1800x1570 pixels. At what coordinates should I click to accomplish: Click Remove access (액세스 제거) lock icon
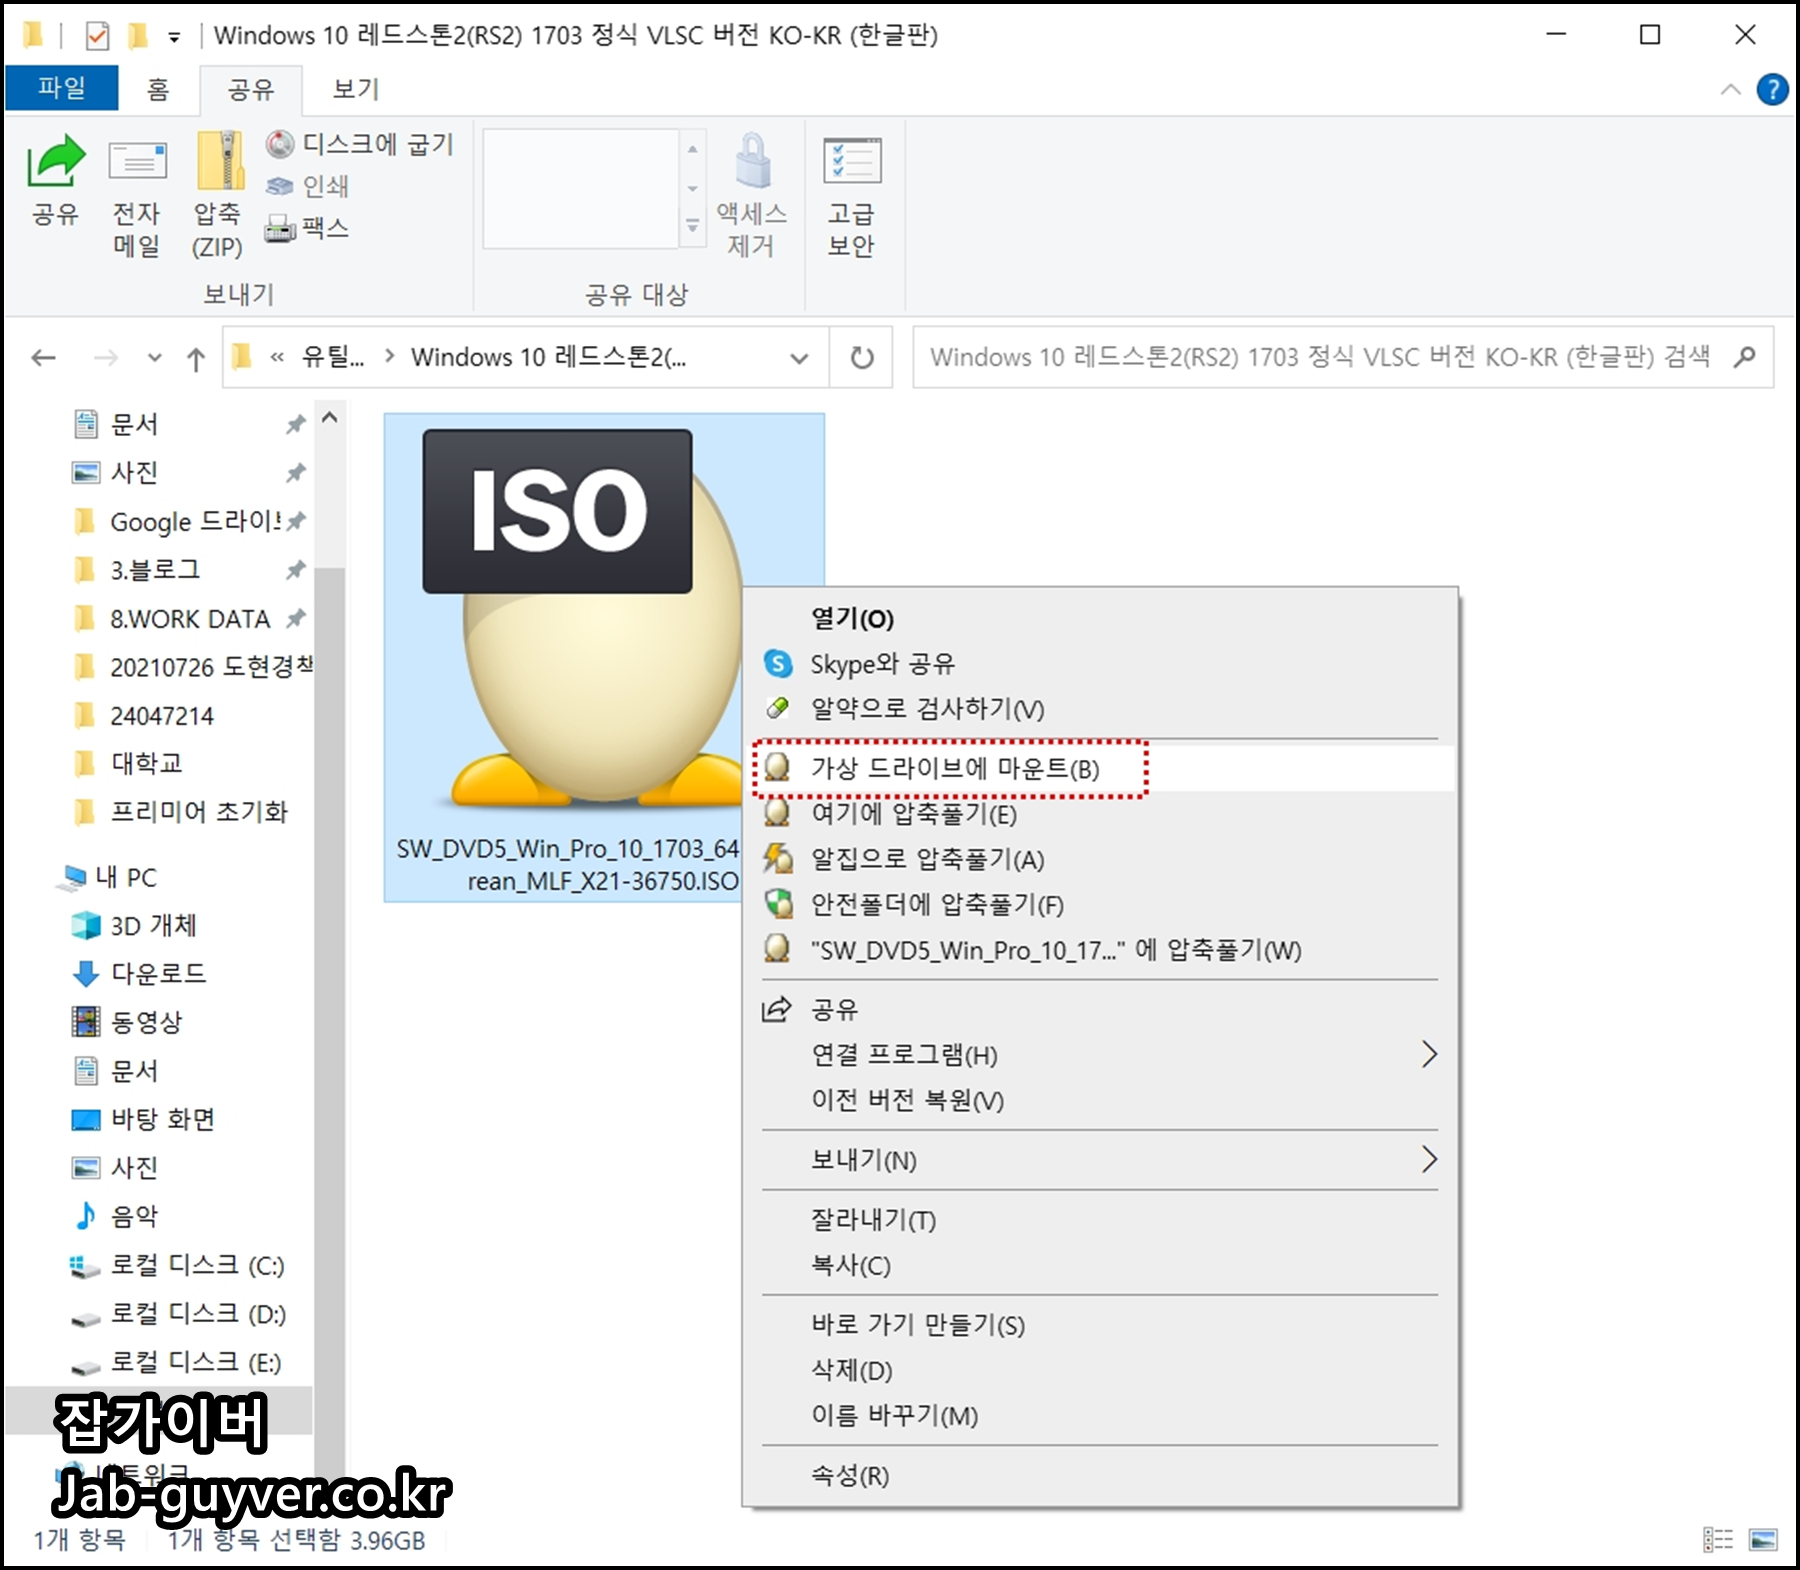(753, 160)
